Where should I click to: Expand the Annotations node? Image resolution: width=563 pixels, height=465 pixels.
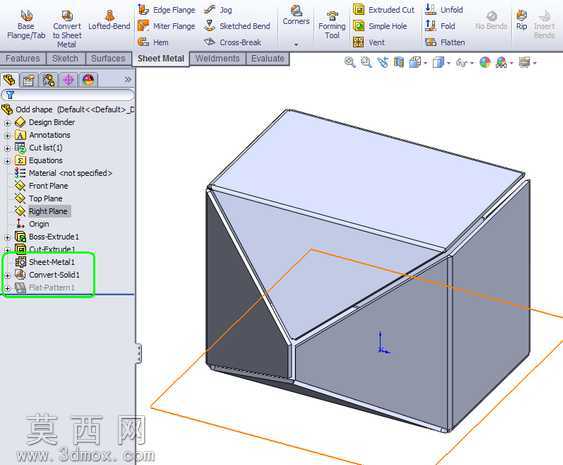click(x=7, y=136)
